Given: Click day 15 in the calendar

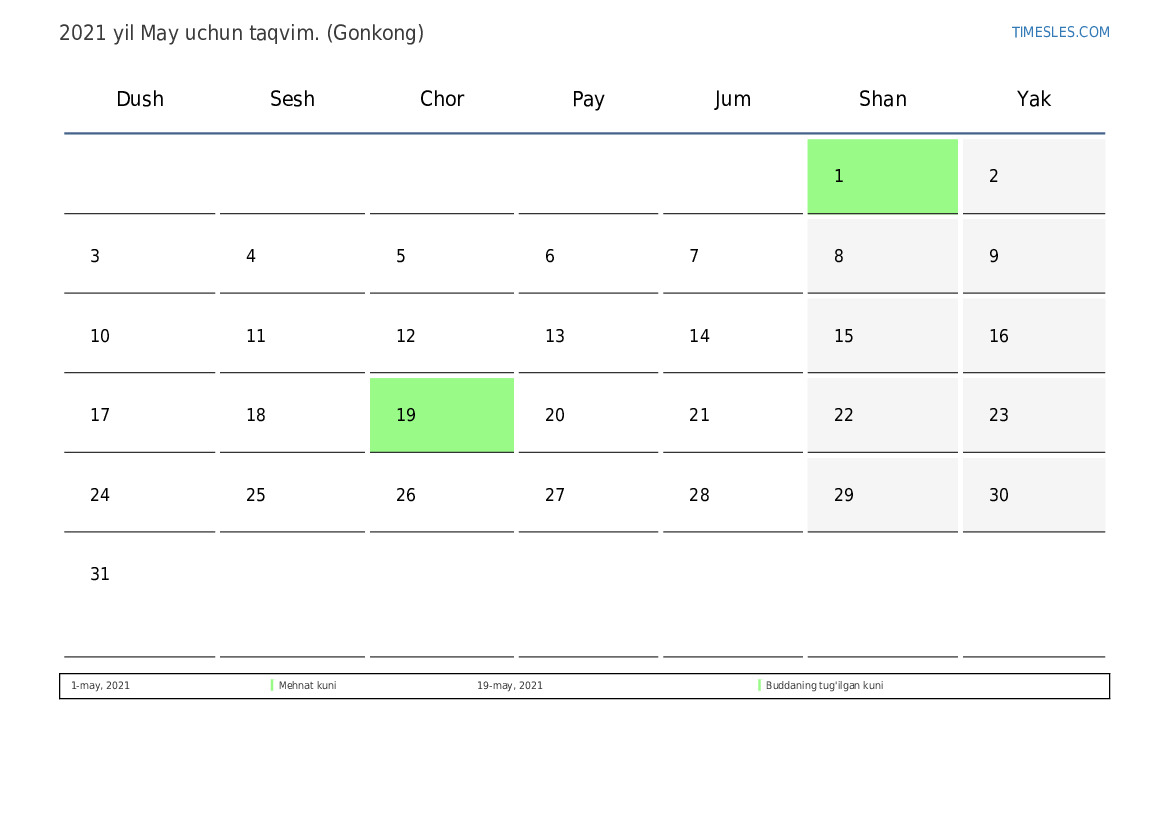Looking at the screenshot, I should 882,336.
